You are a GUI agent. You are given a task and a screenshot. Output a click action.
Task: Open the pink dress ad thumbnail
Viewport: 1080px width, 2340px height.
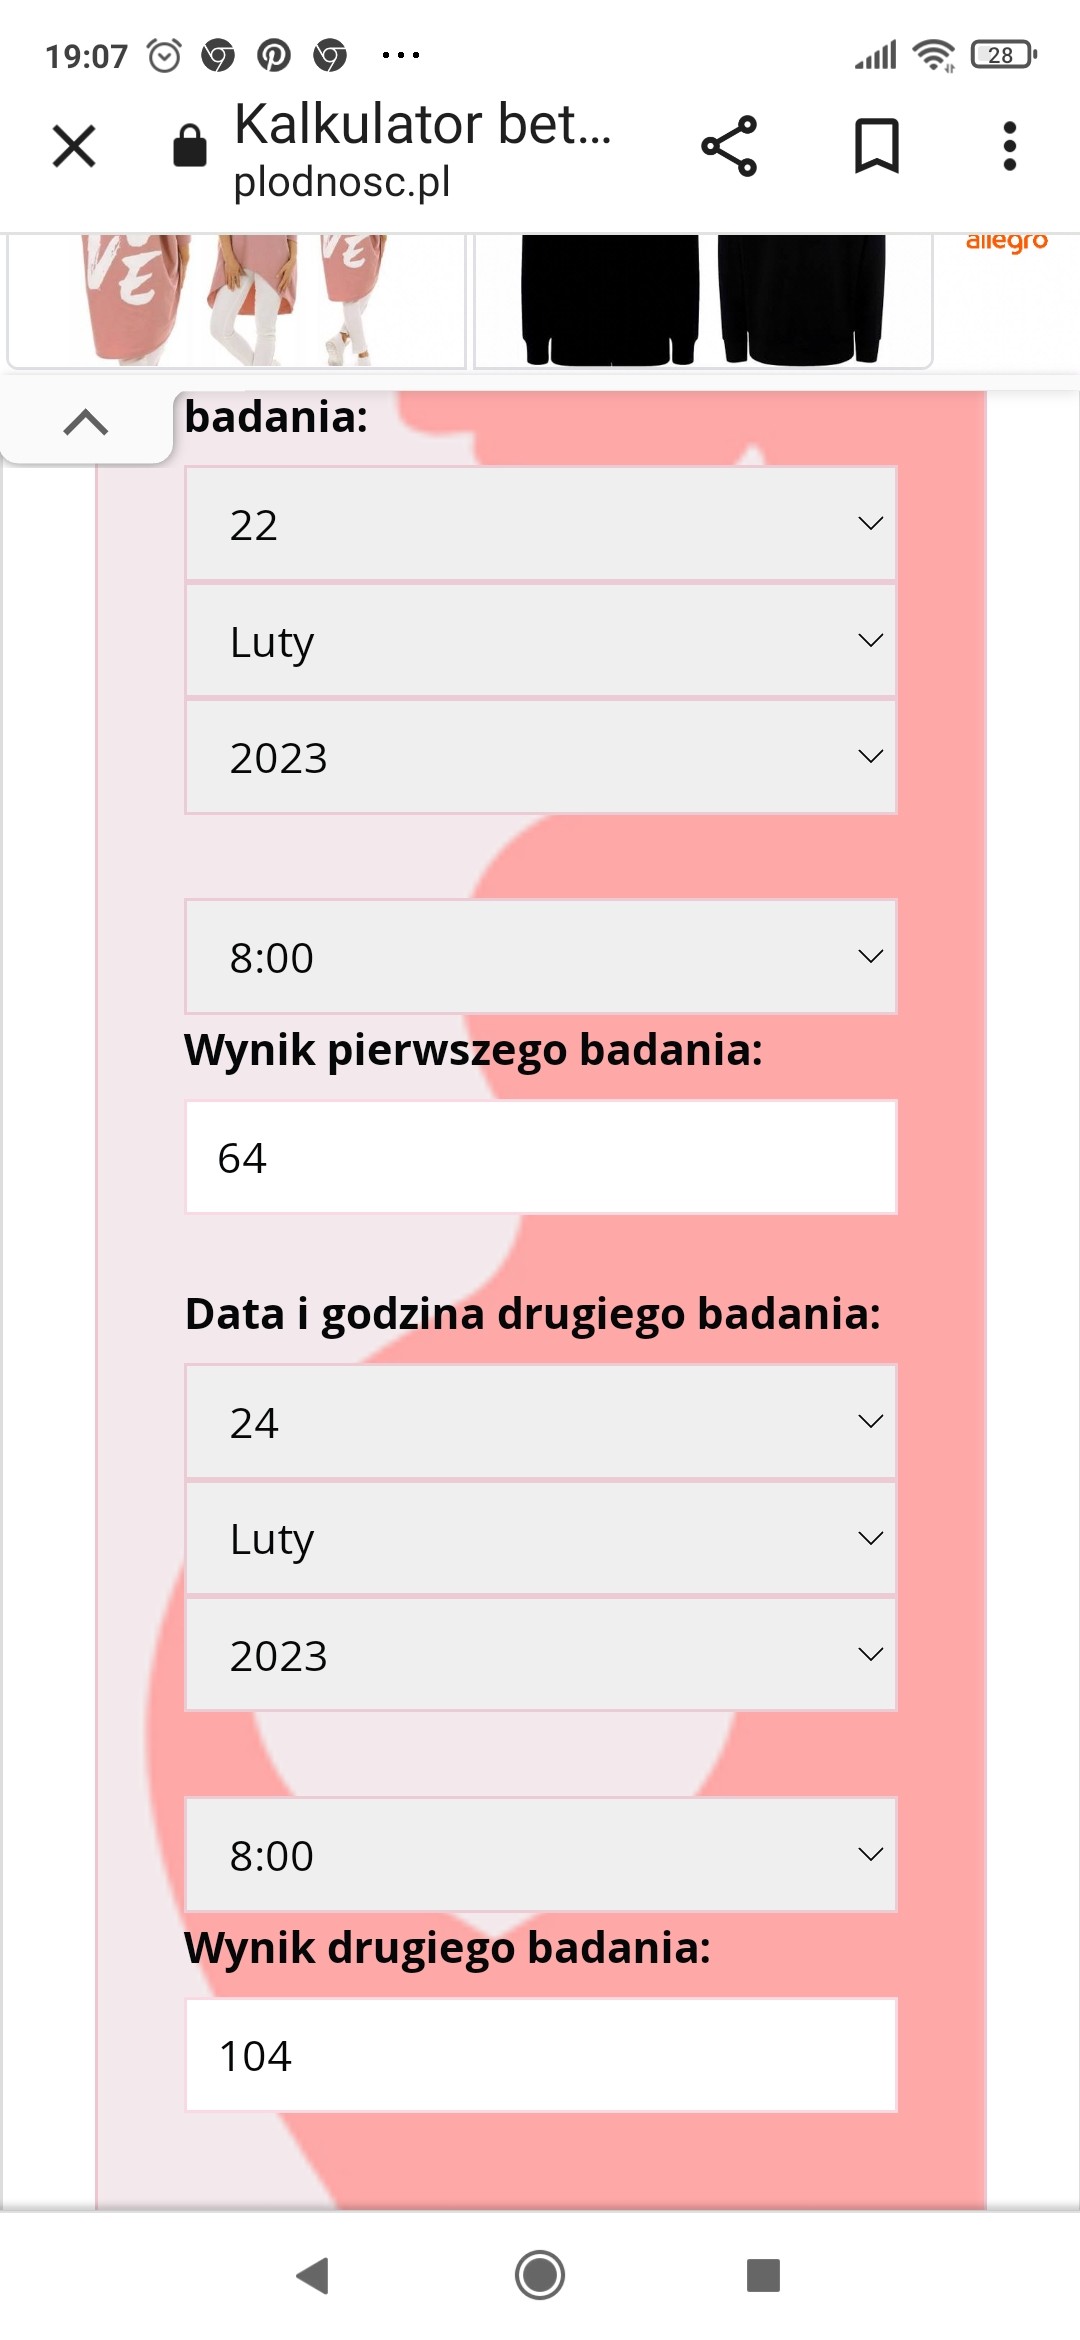point(236,300)
